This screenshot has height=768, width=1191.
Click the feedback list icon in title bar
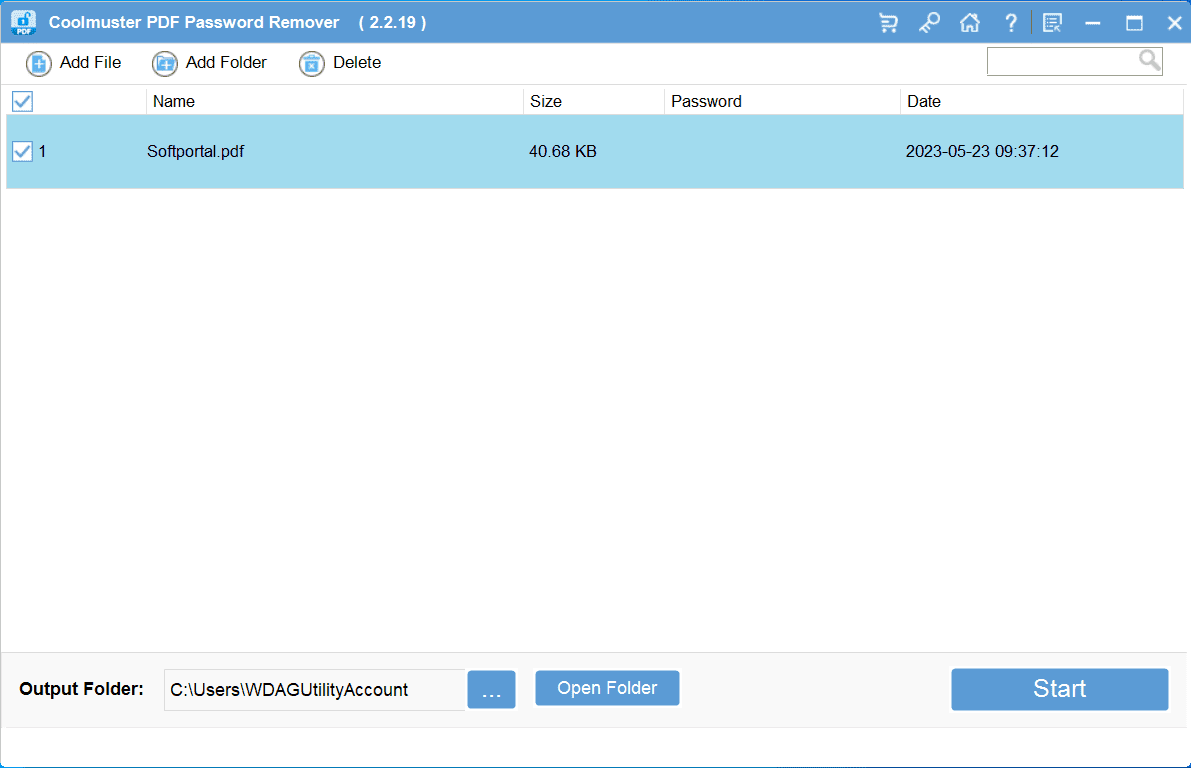(x=1052, y=23)
